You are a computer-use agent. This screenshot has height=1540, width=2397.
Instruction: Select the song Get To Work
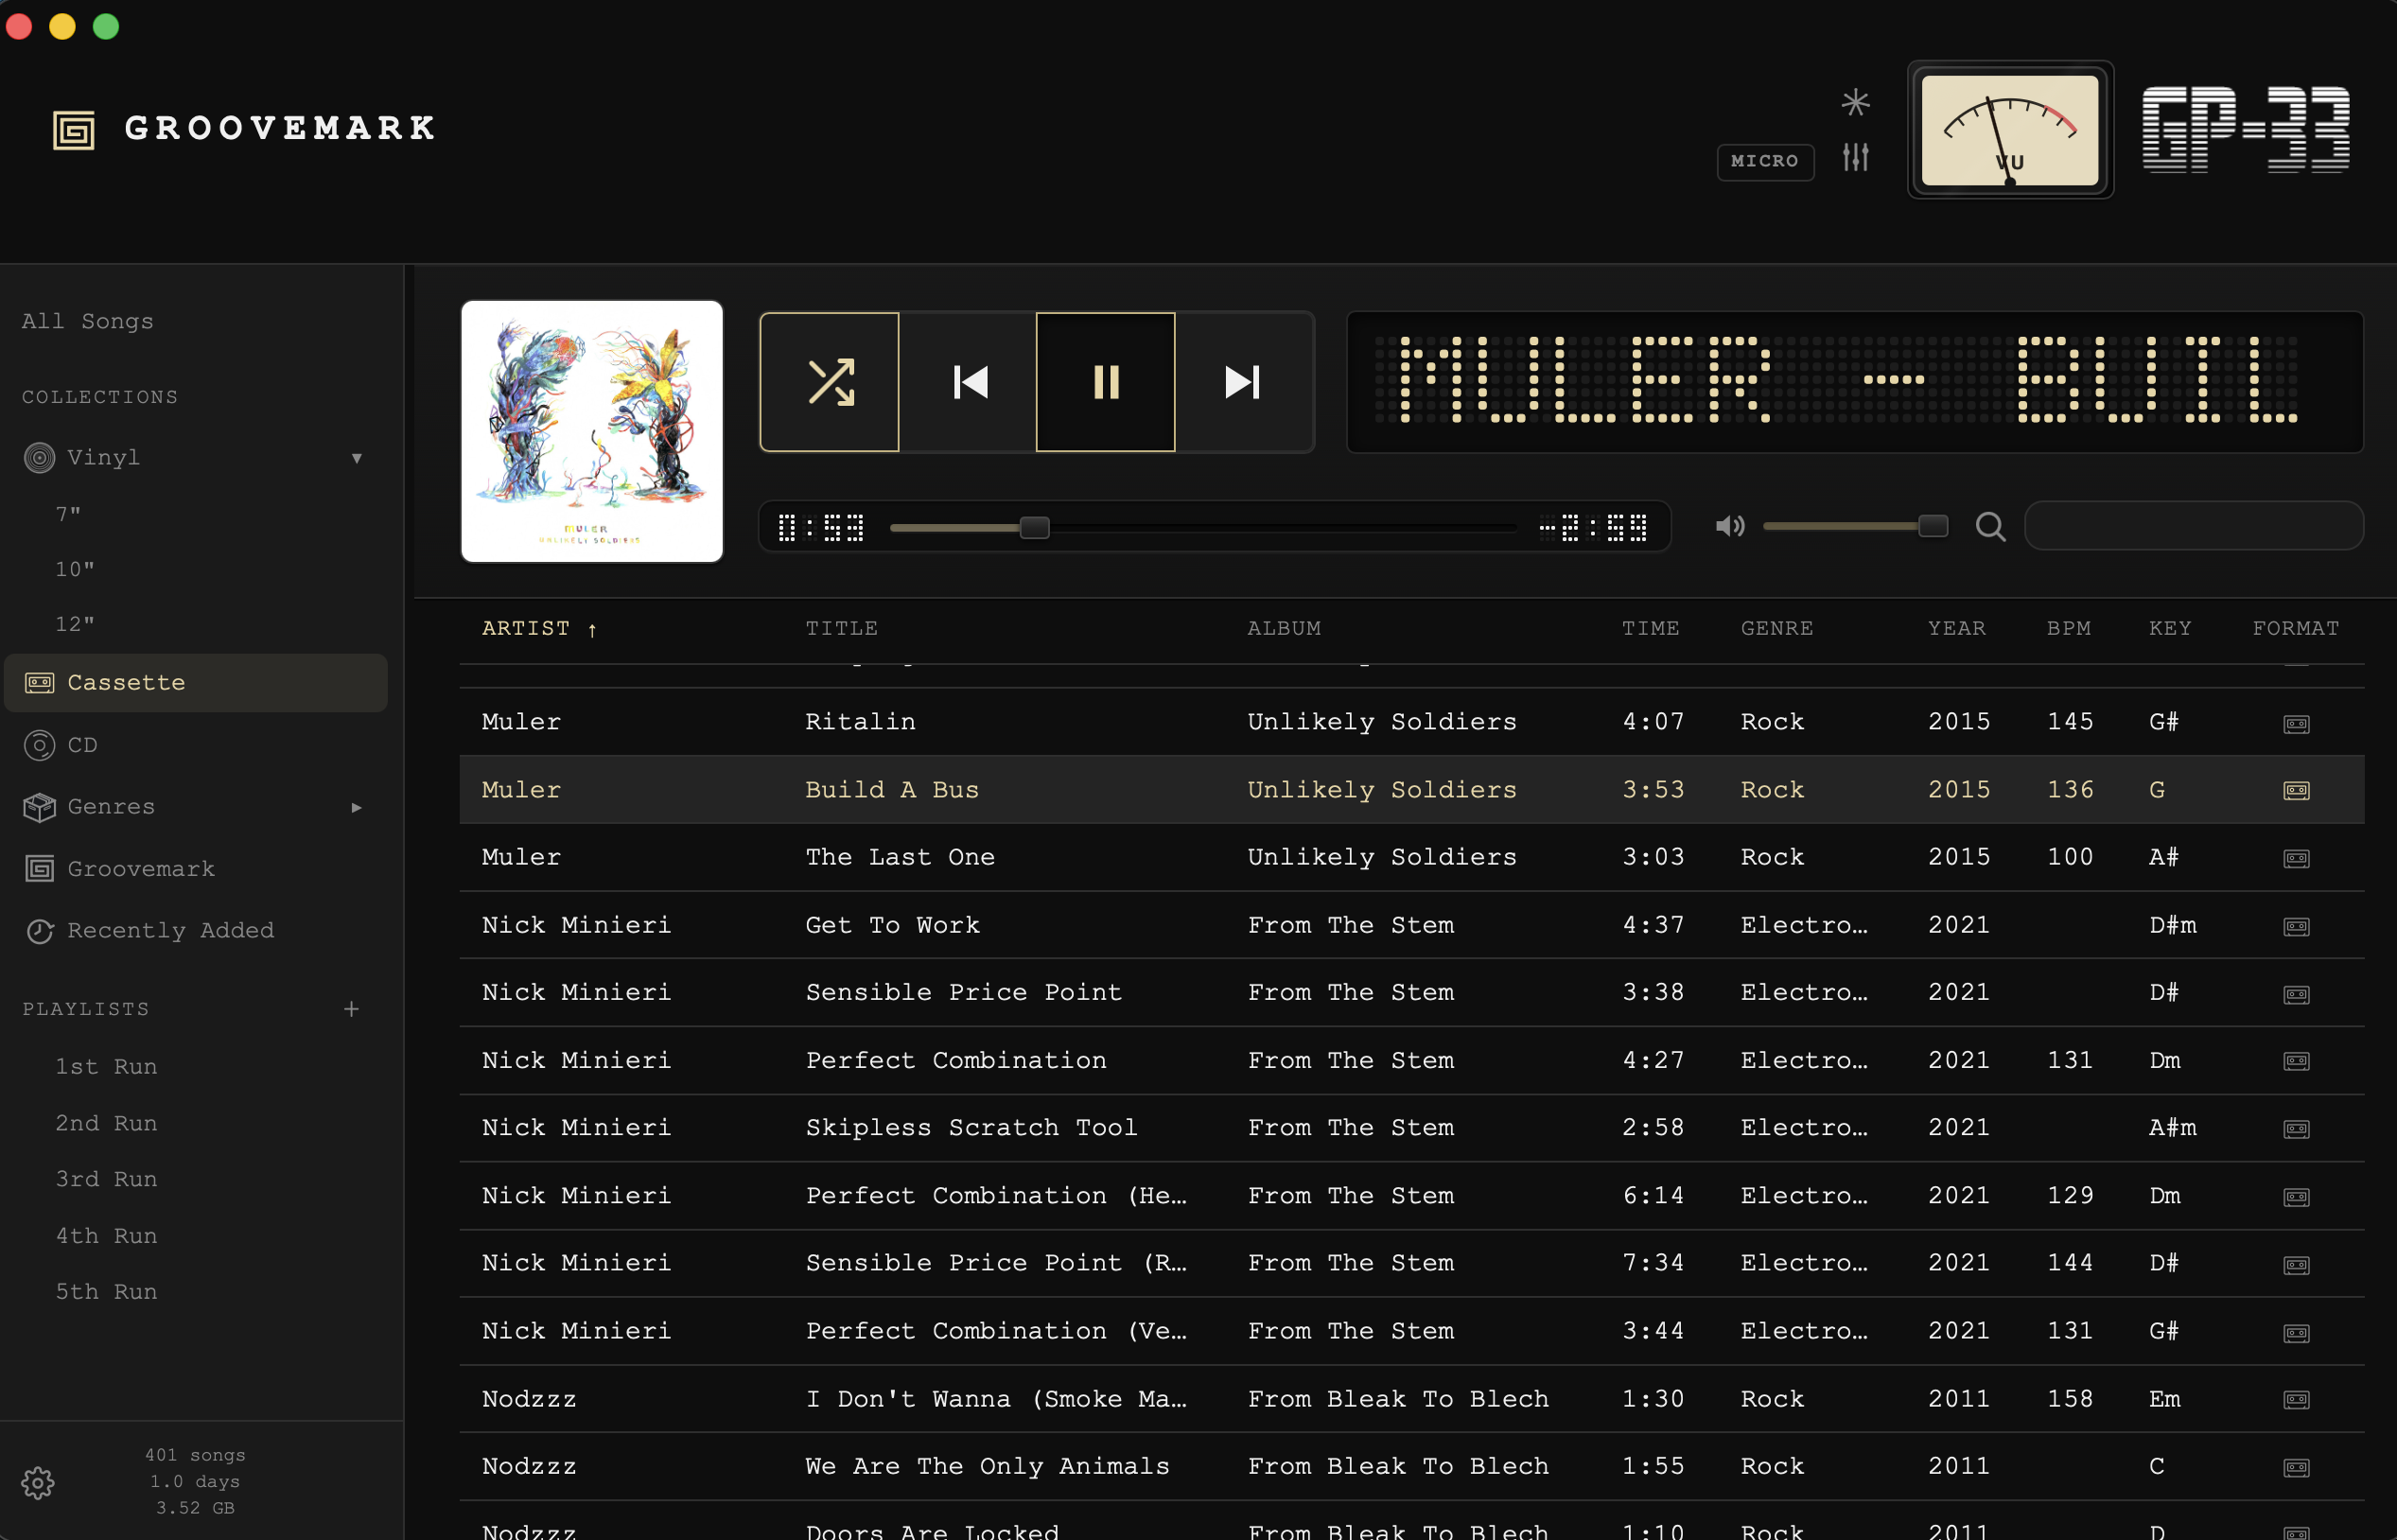point(1411,925)
